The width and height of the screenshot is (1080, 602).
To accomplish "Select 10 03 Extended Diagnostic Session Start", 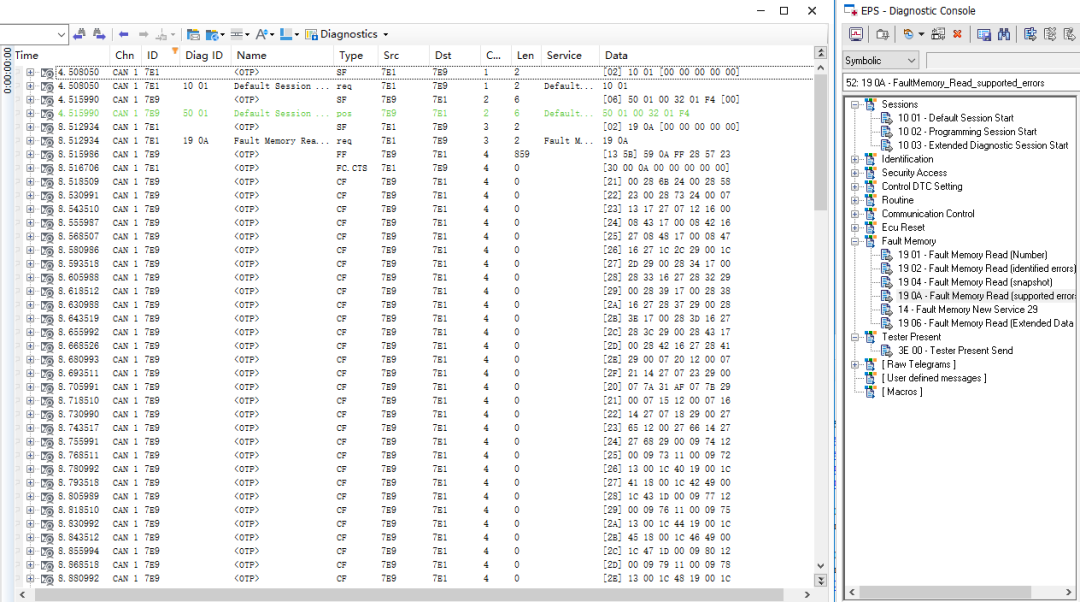I will point(982,145).
